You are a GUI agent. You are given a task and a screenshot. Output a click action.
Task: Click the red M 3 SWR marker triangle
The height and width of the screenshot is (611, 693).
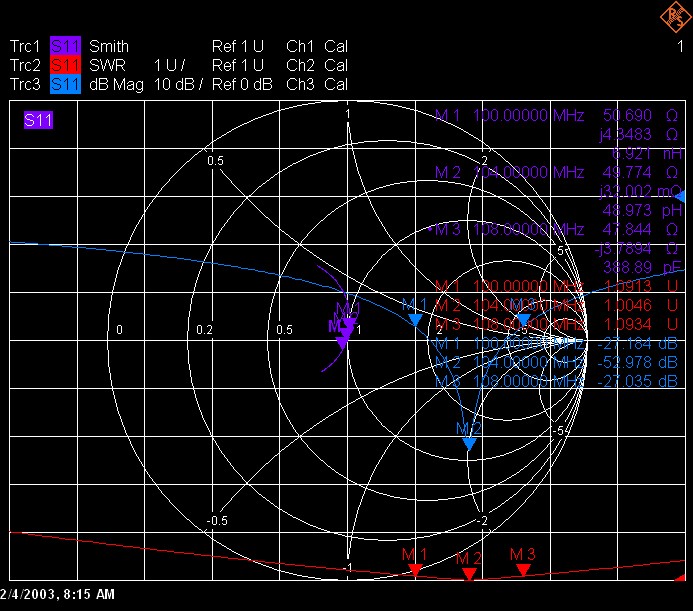[x=523, y=570]
